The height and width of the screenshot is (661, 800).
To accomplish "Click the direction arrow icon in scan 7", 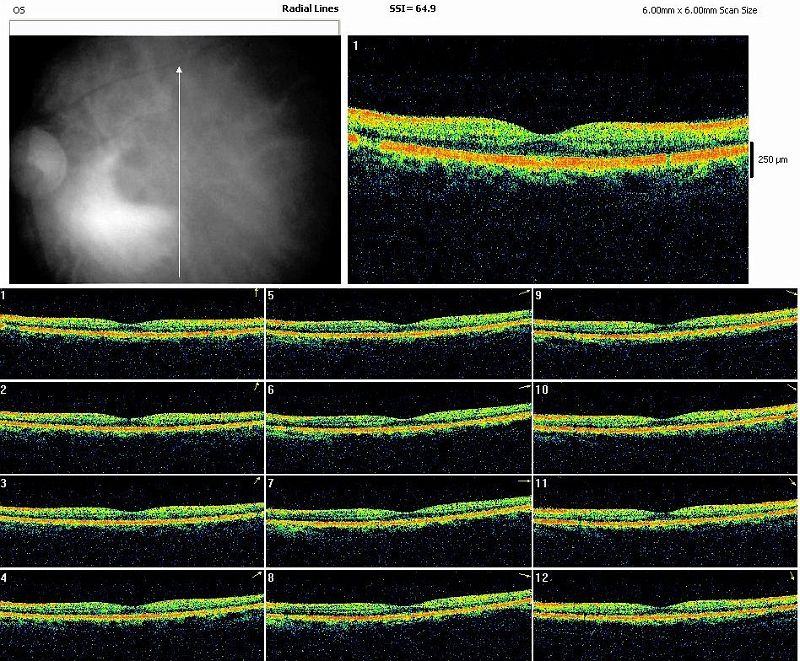I will click(524, 482).
